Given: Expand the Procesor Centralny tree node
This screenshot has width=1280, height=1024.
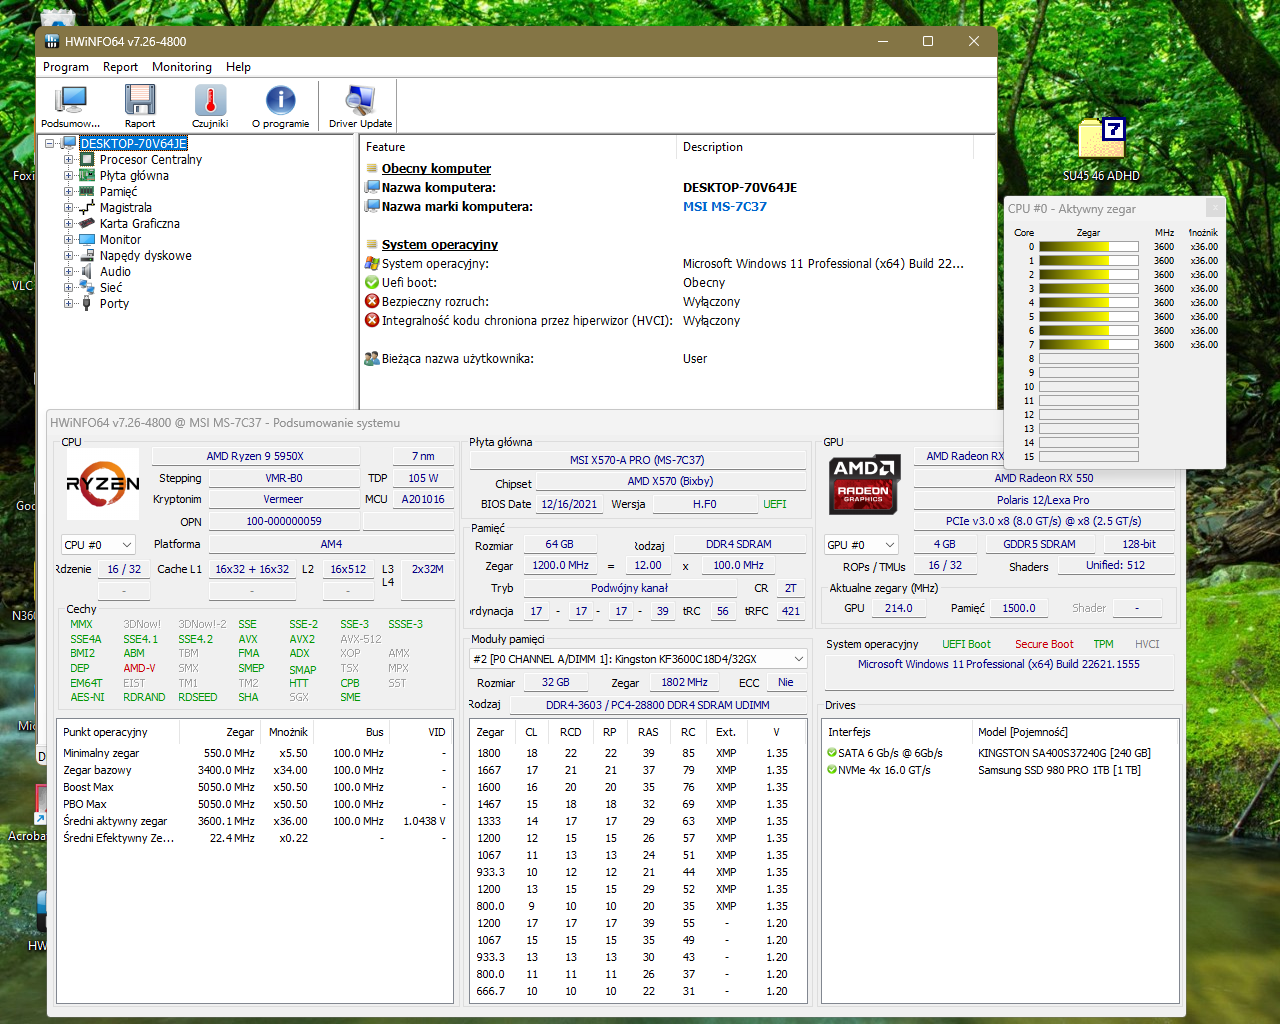Looking at the screenshot, I should tap(69, 160).
